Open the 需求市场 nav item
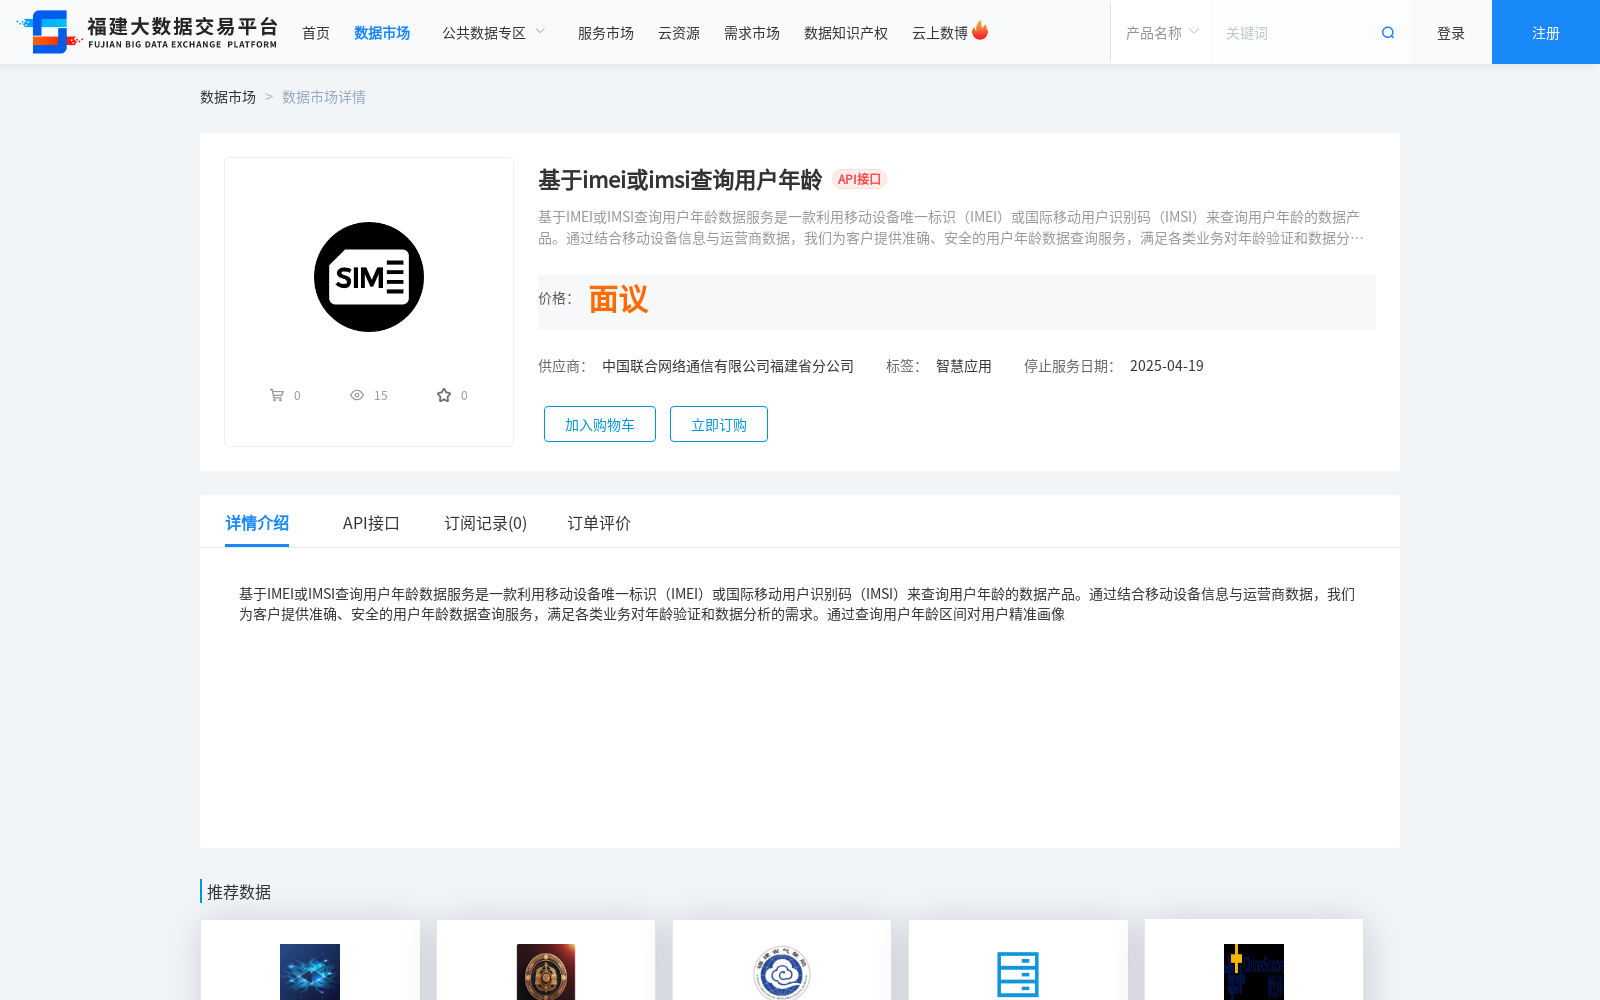The image size is (1600, 1000). (752, 33)
